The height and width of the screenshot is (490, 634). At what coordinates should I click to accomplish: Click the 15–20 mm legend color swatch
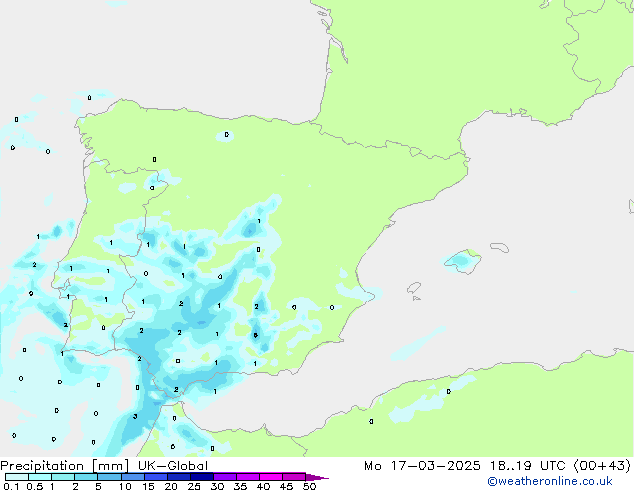point(155,477)
